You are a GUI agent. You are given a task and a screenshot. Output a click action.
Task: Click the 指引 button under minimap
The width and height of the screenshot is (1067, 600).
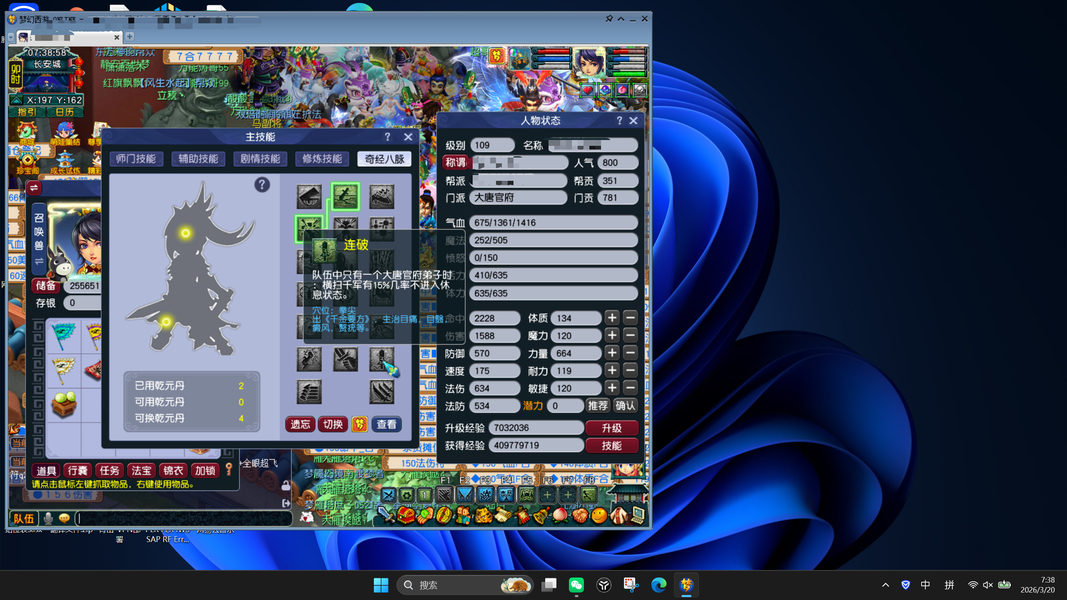coord(28,112)
